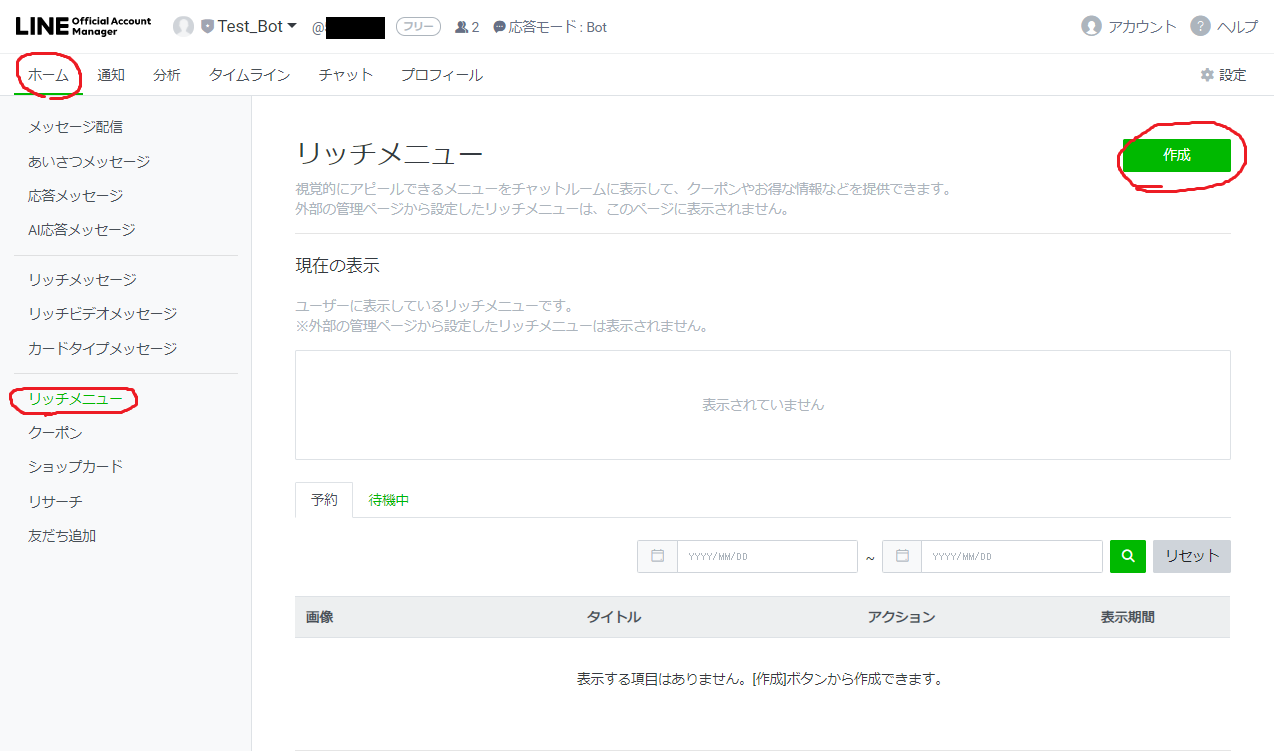The image size is (1274, 751).
Task: Switch to the 分析 section
Action: [166, 74]
